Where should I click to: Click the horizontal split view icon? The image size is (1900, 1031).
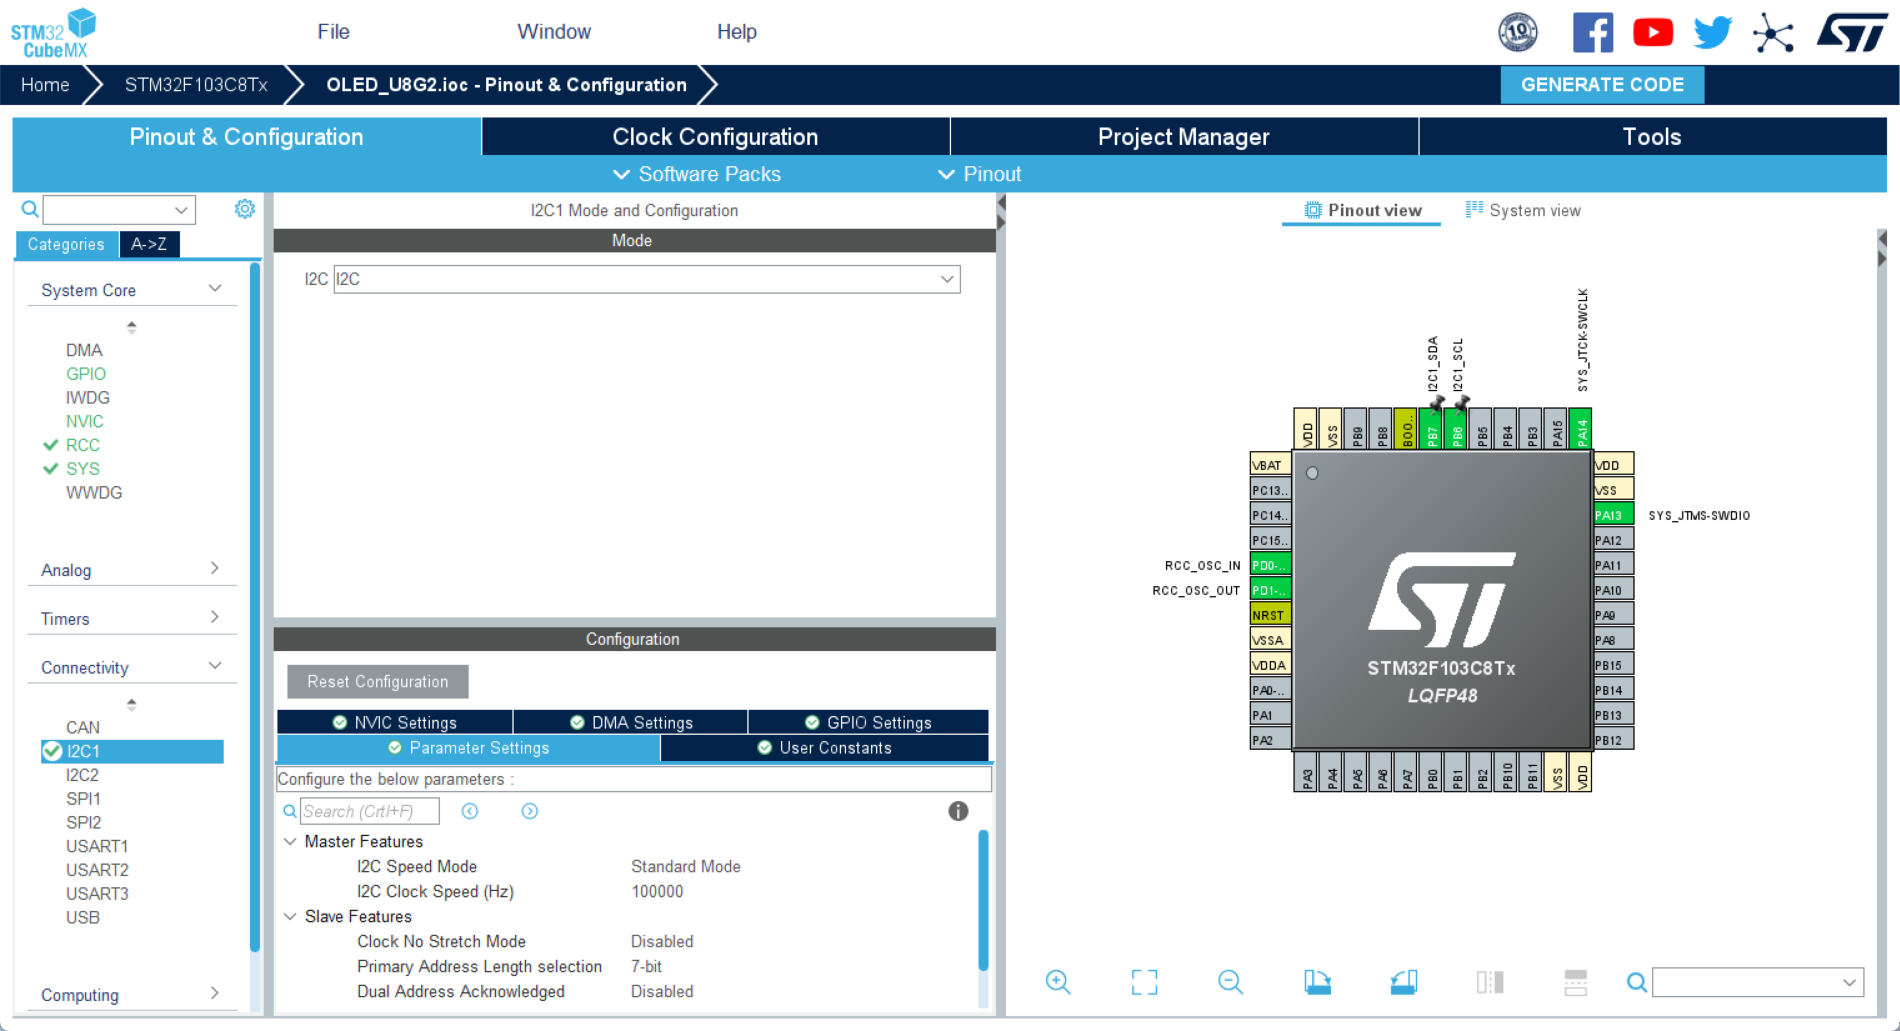tap(1576, 982)
